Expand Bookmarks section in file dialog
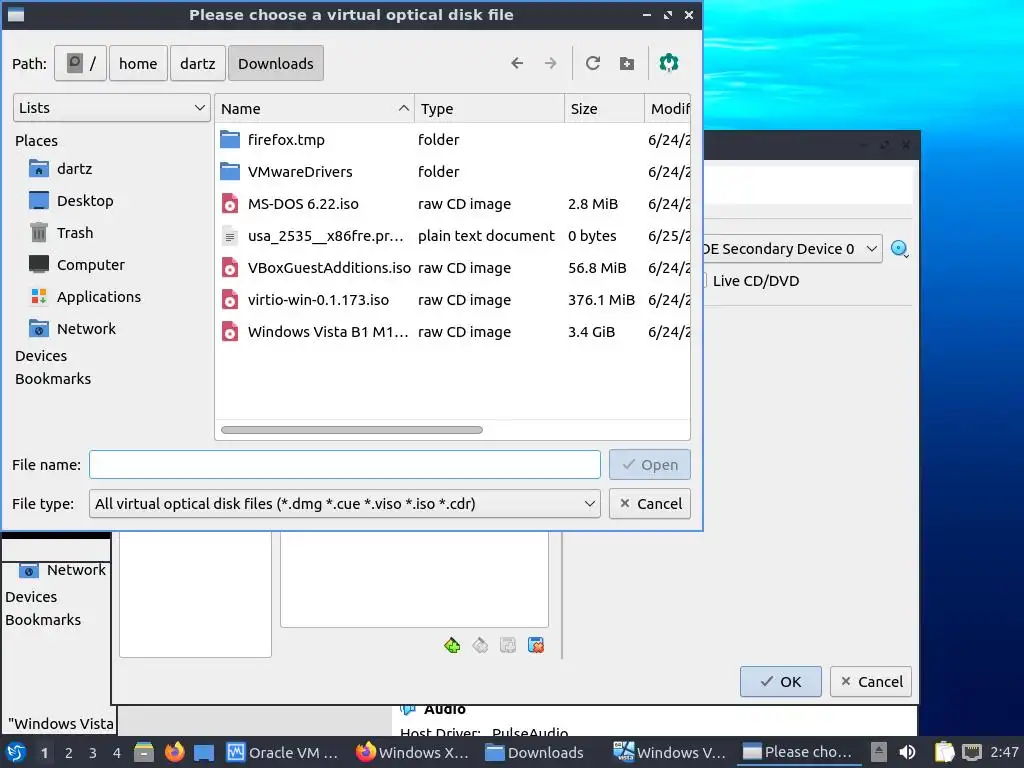 (53, 379)
